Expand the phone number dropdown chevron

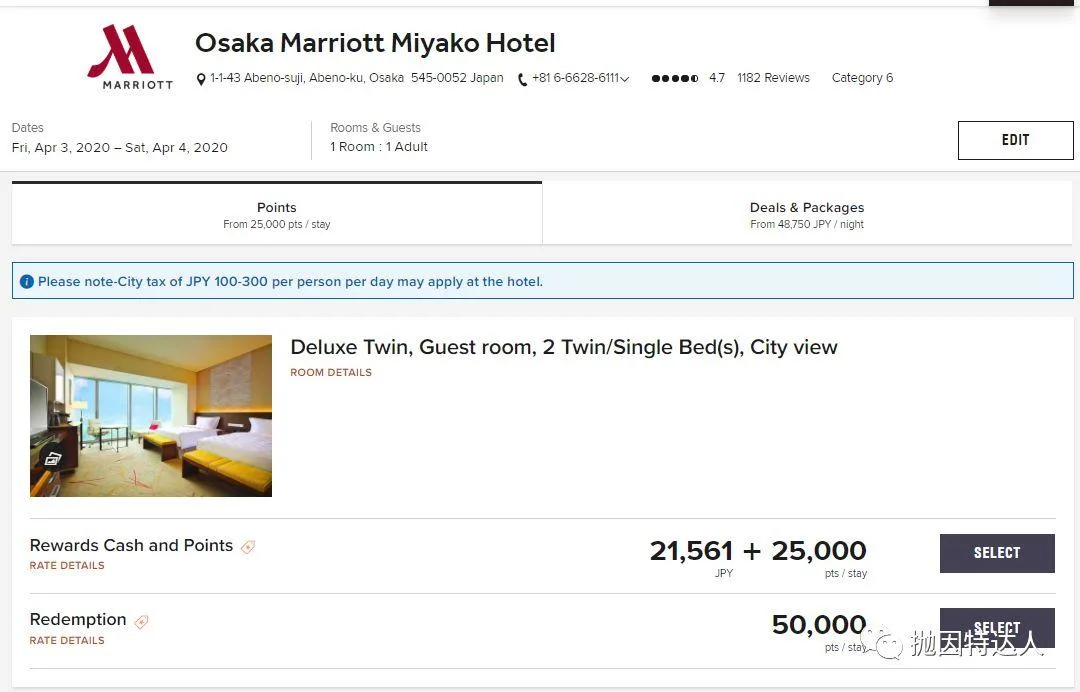coord(625,79)
